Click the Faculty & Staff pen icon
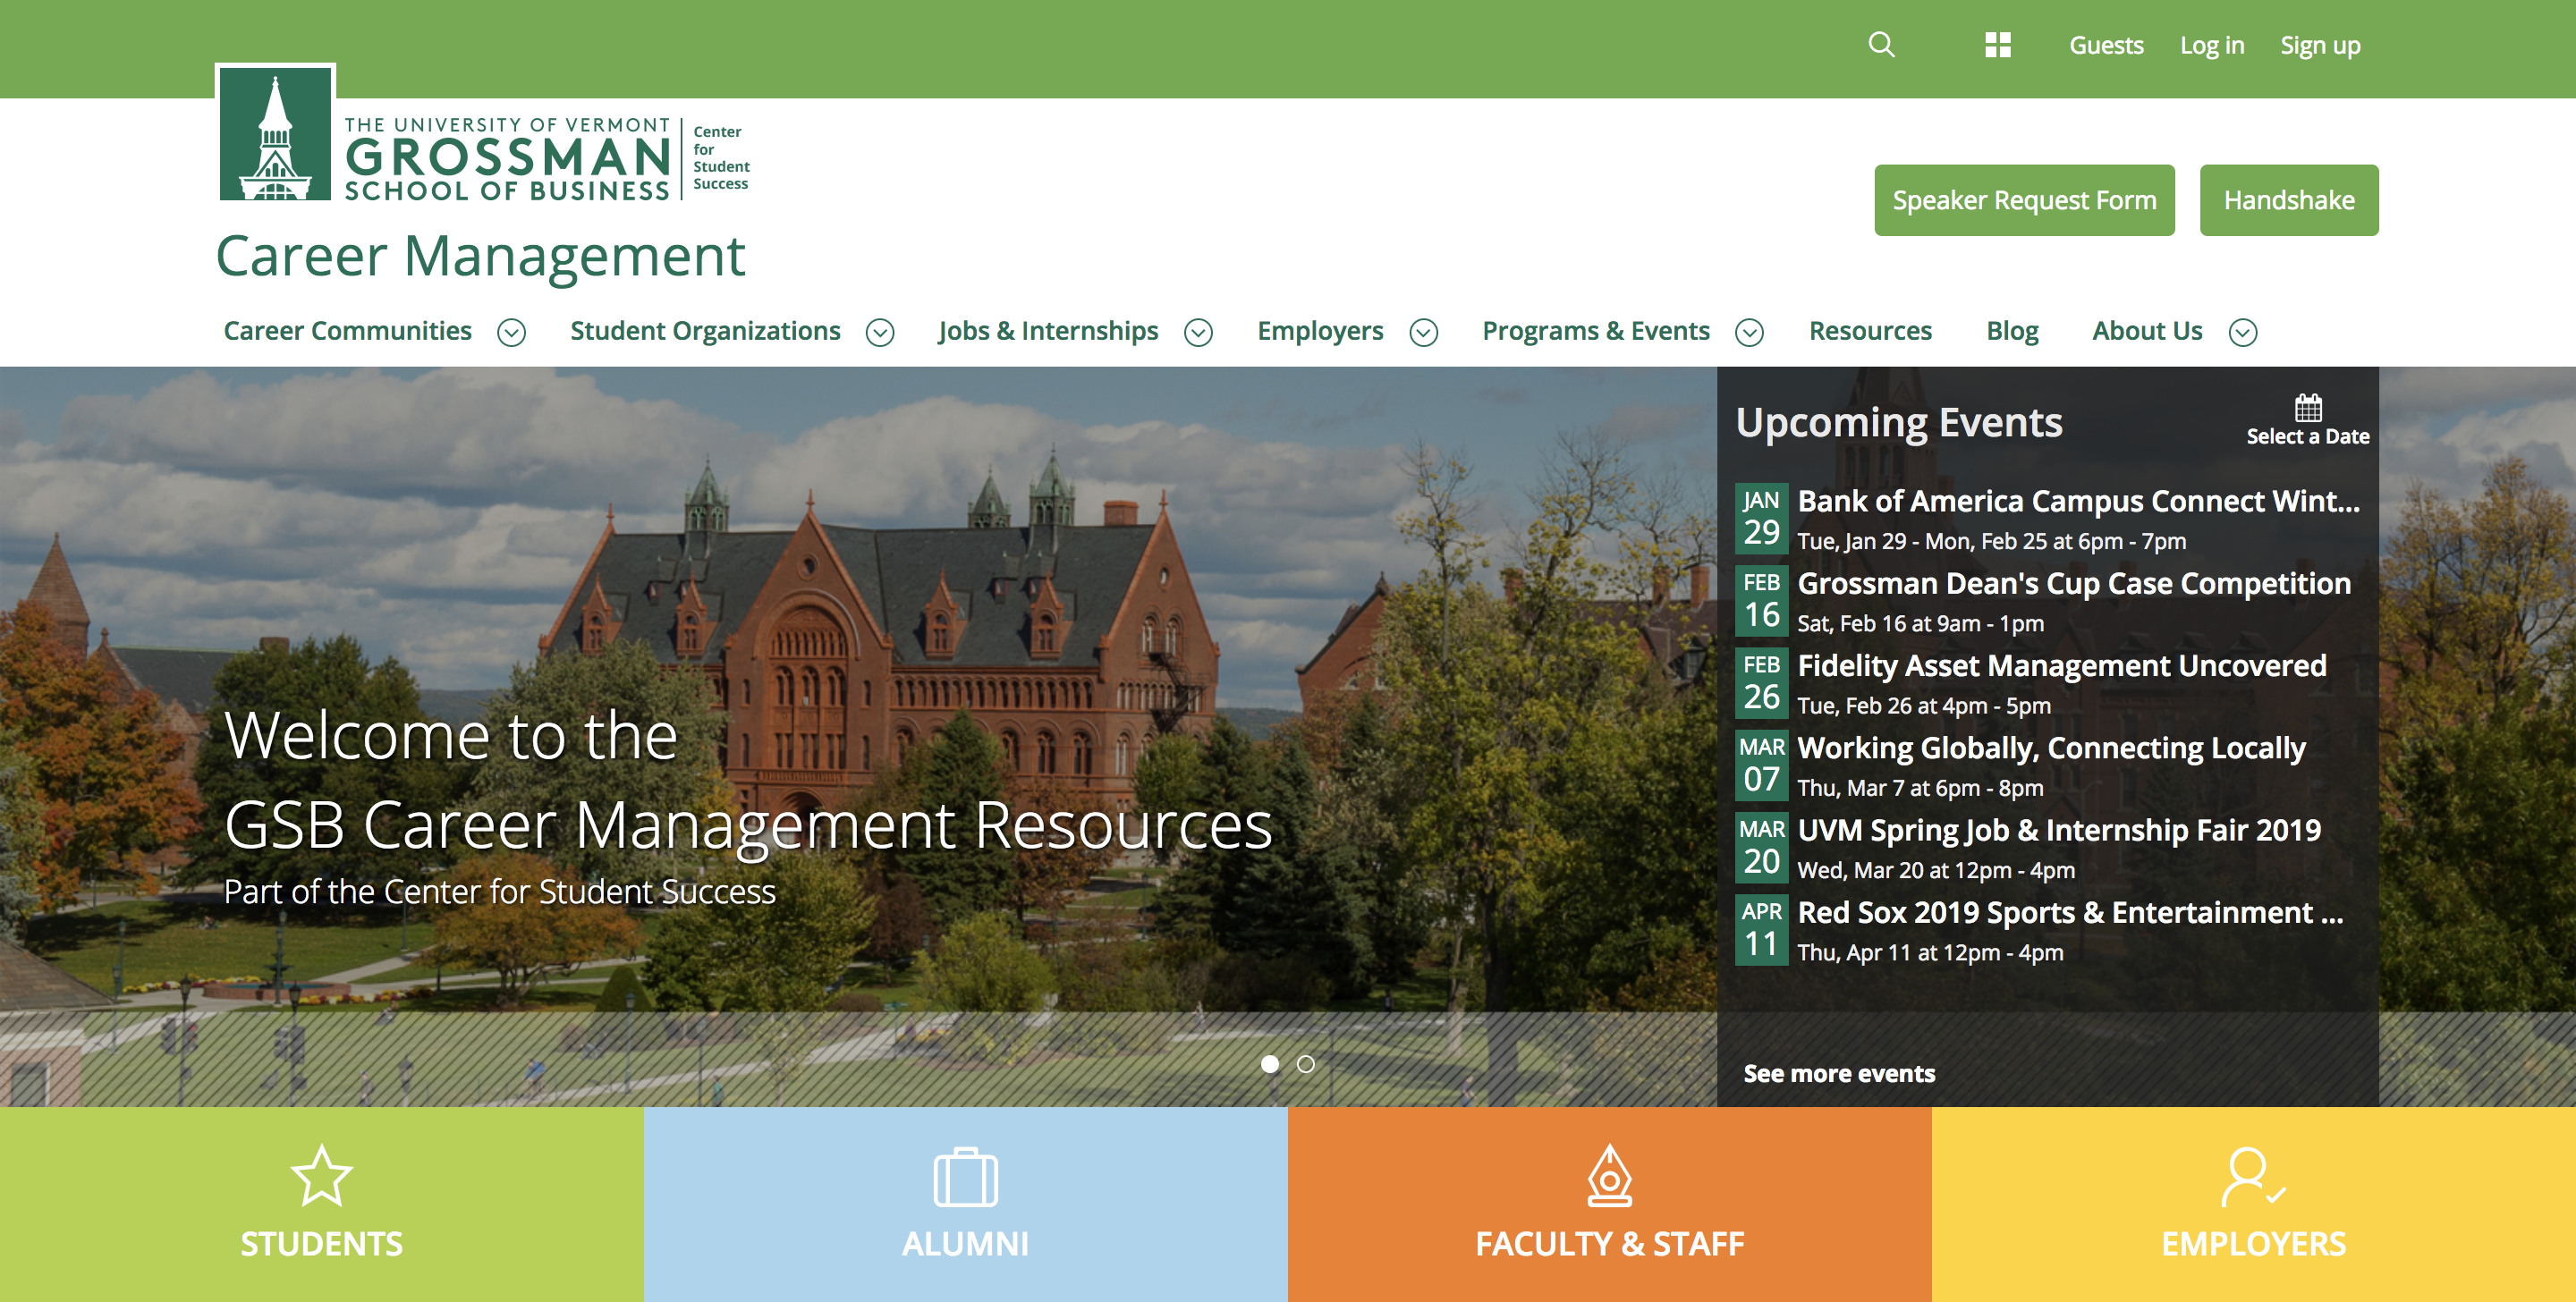The height and width of the screenshot is (1302, 2576). tap(1609, 1176)
